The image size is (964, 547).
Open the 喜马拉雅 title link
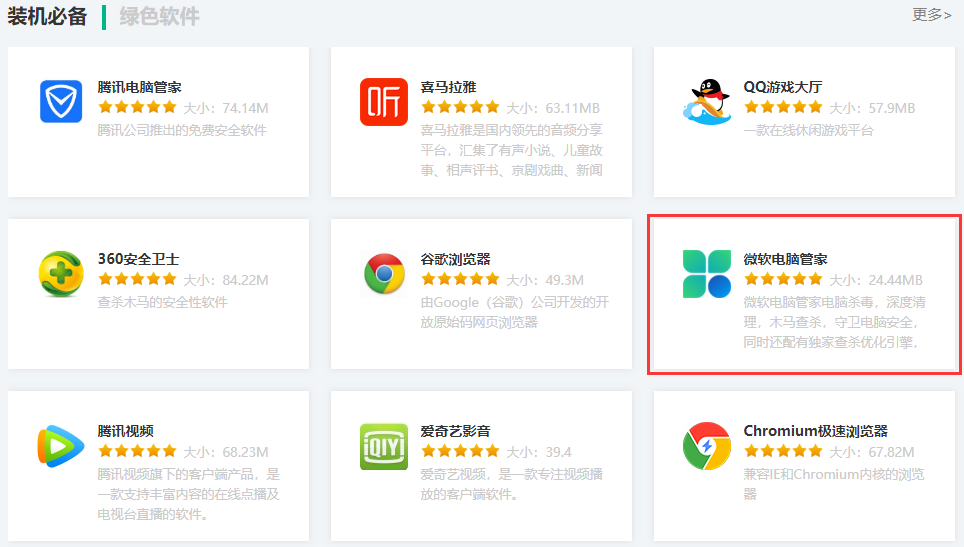click(448, 87)
